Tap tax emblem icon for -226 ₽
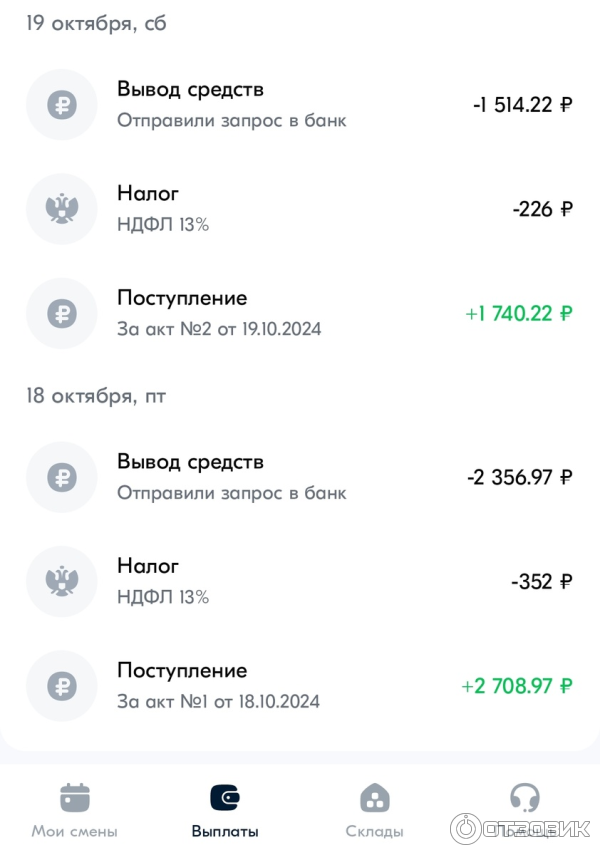The width and height of the screenshot is (600, 855). click(x=62, y=209)
